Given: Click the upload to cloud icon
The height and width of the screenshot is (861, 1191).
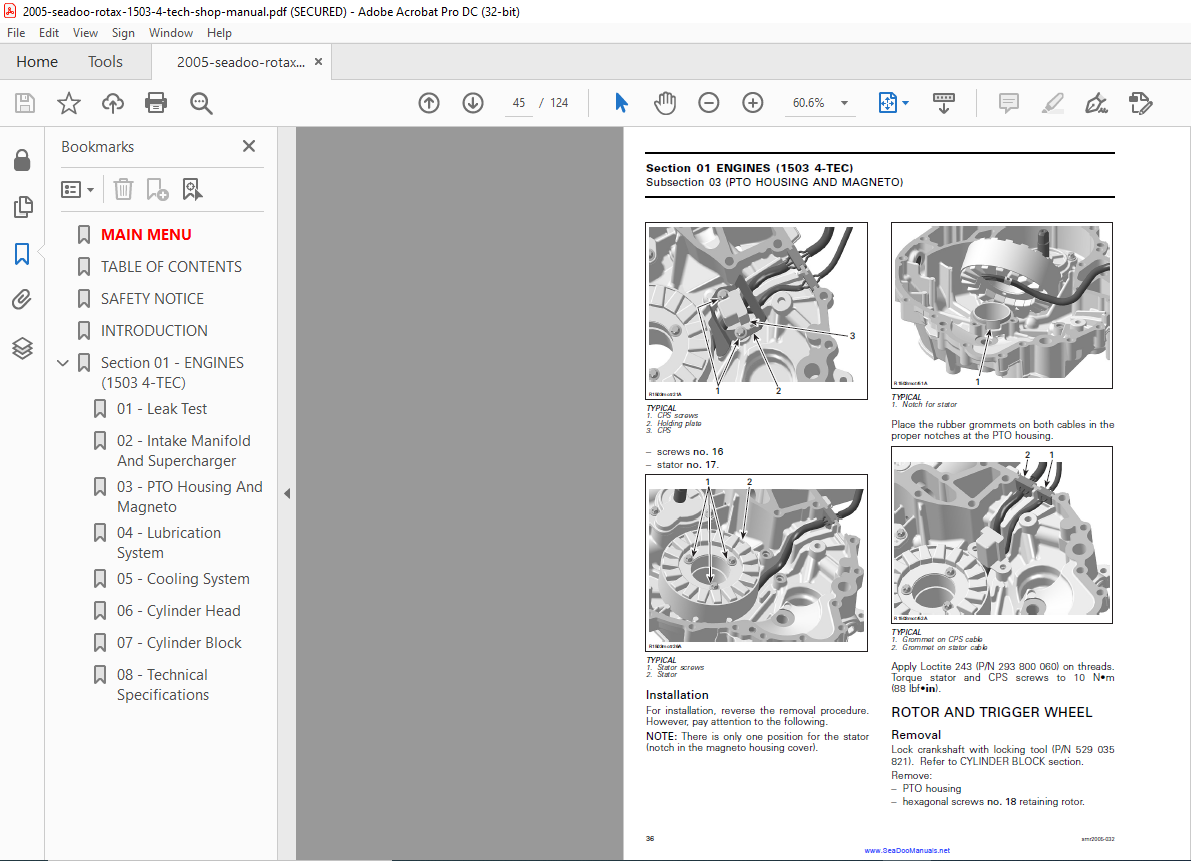Looking at the screenshot, I should [113, 102].
